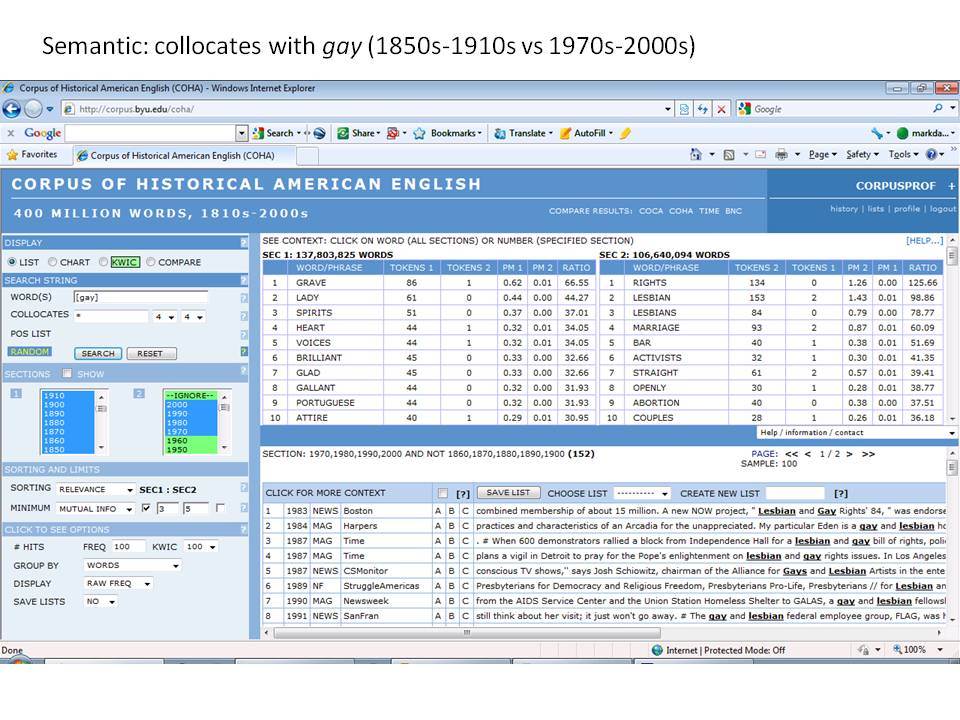
Task: Click the CREATE NEW LIST text field
Action: (x=795, y=493)
